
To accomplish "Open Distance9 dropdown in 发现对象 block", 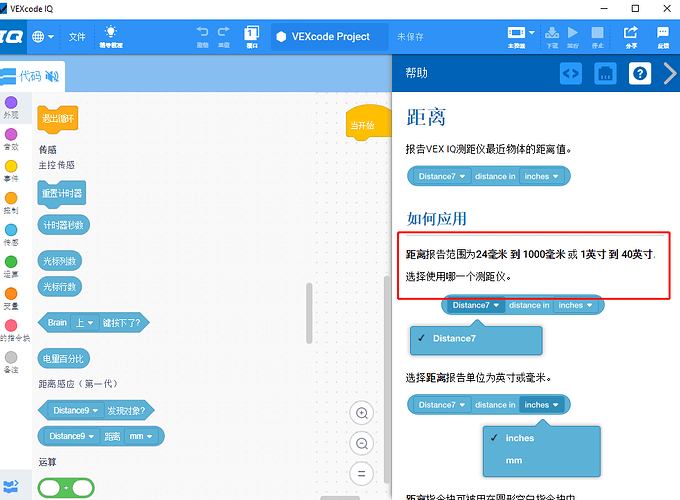I will [x=75, y=410].
